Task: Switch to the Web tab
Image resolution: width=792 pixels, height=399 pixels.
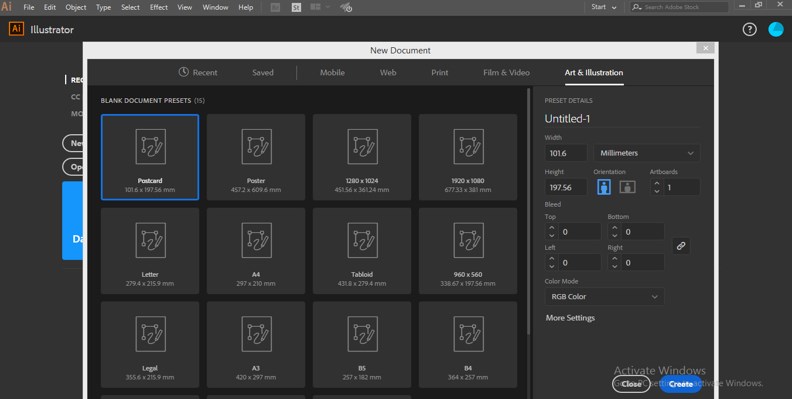Action: (x=388, y=73)
